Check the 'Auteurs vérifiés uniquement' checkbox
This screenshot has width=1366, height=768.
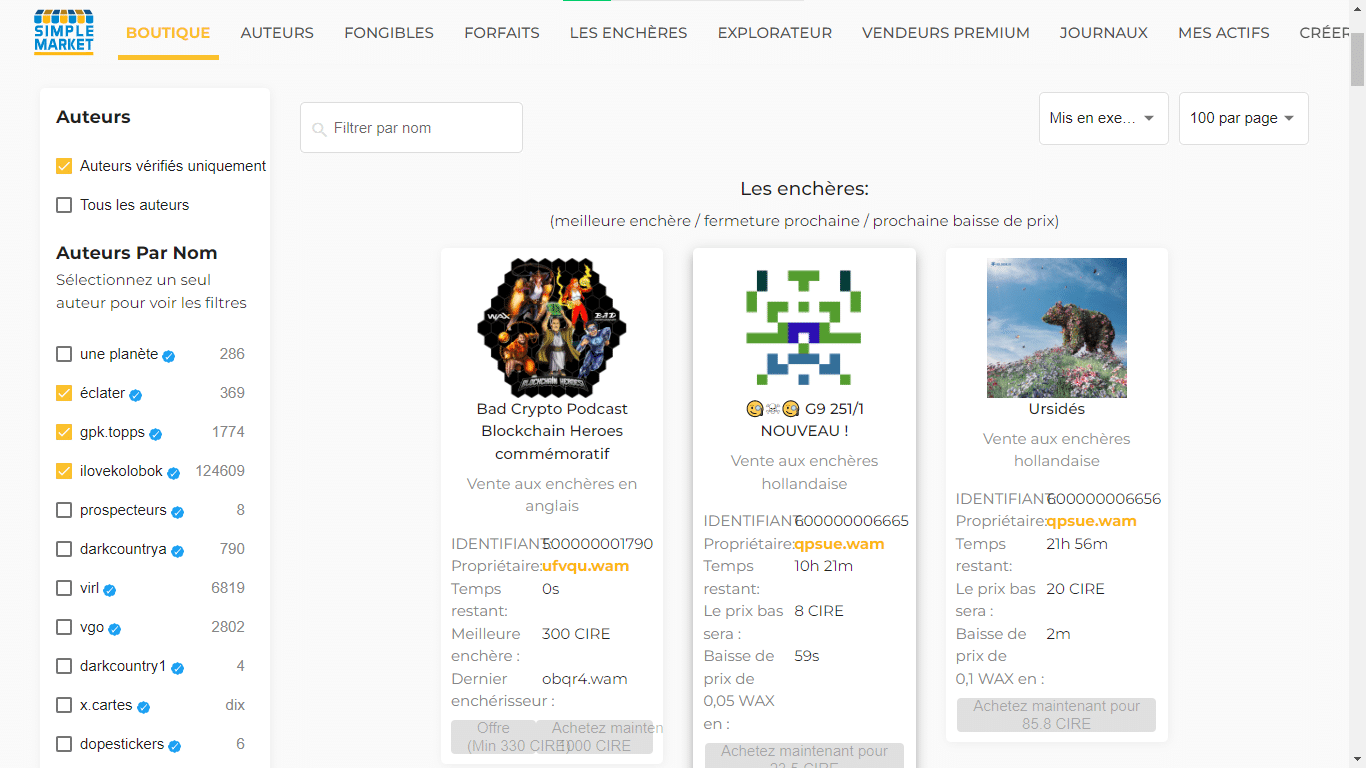coord(64,166)
